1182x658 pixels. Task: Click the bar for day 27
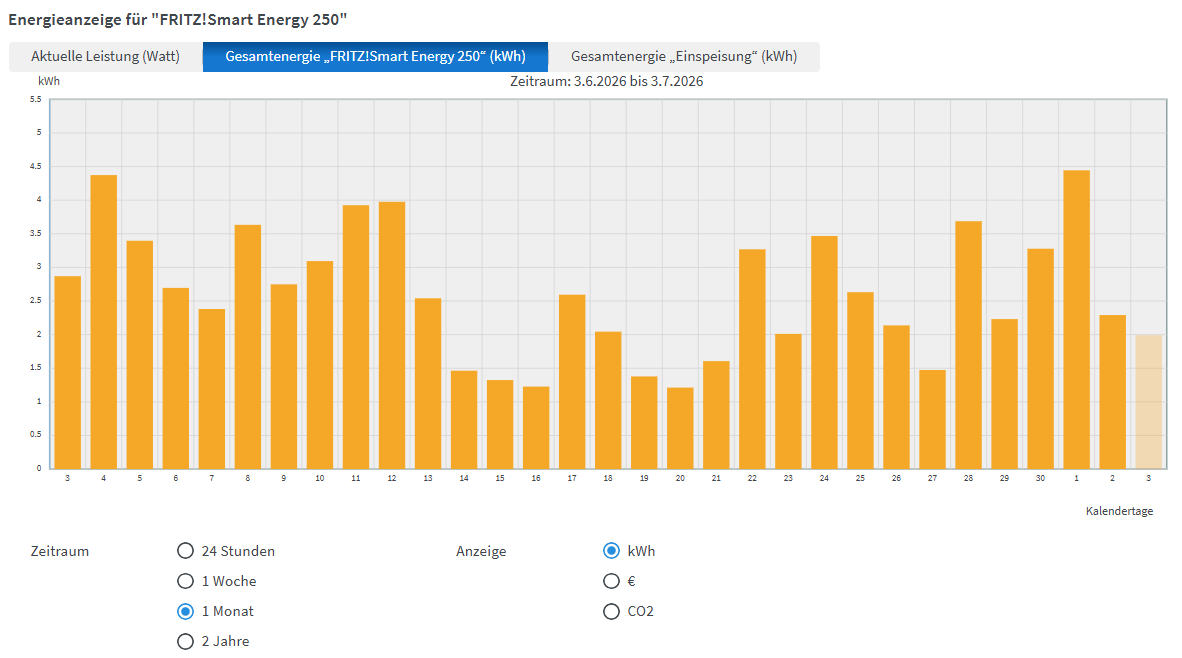[x=932, y=419]
